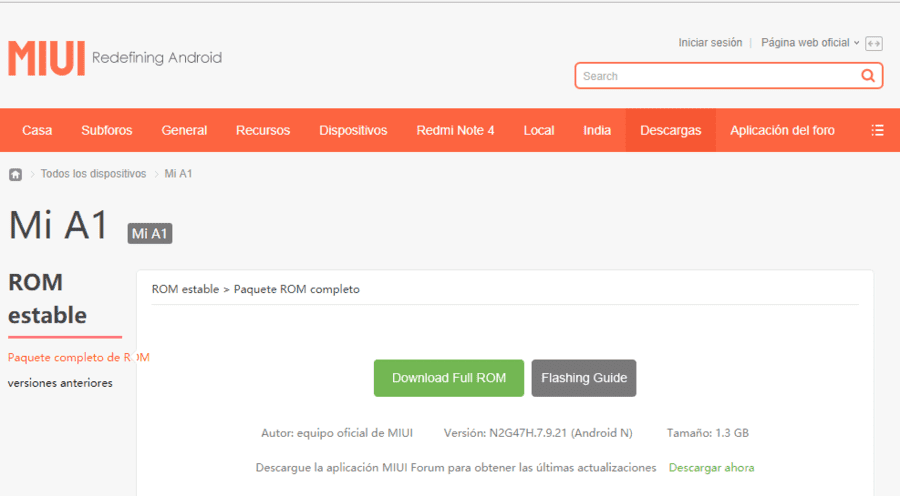The image size is (900, 496).
Task: Open Aplicación del foro menu item
Action: coord(782,130)
